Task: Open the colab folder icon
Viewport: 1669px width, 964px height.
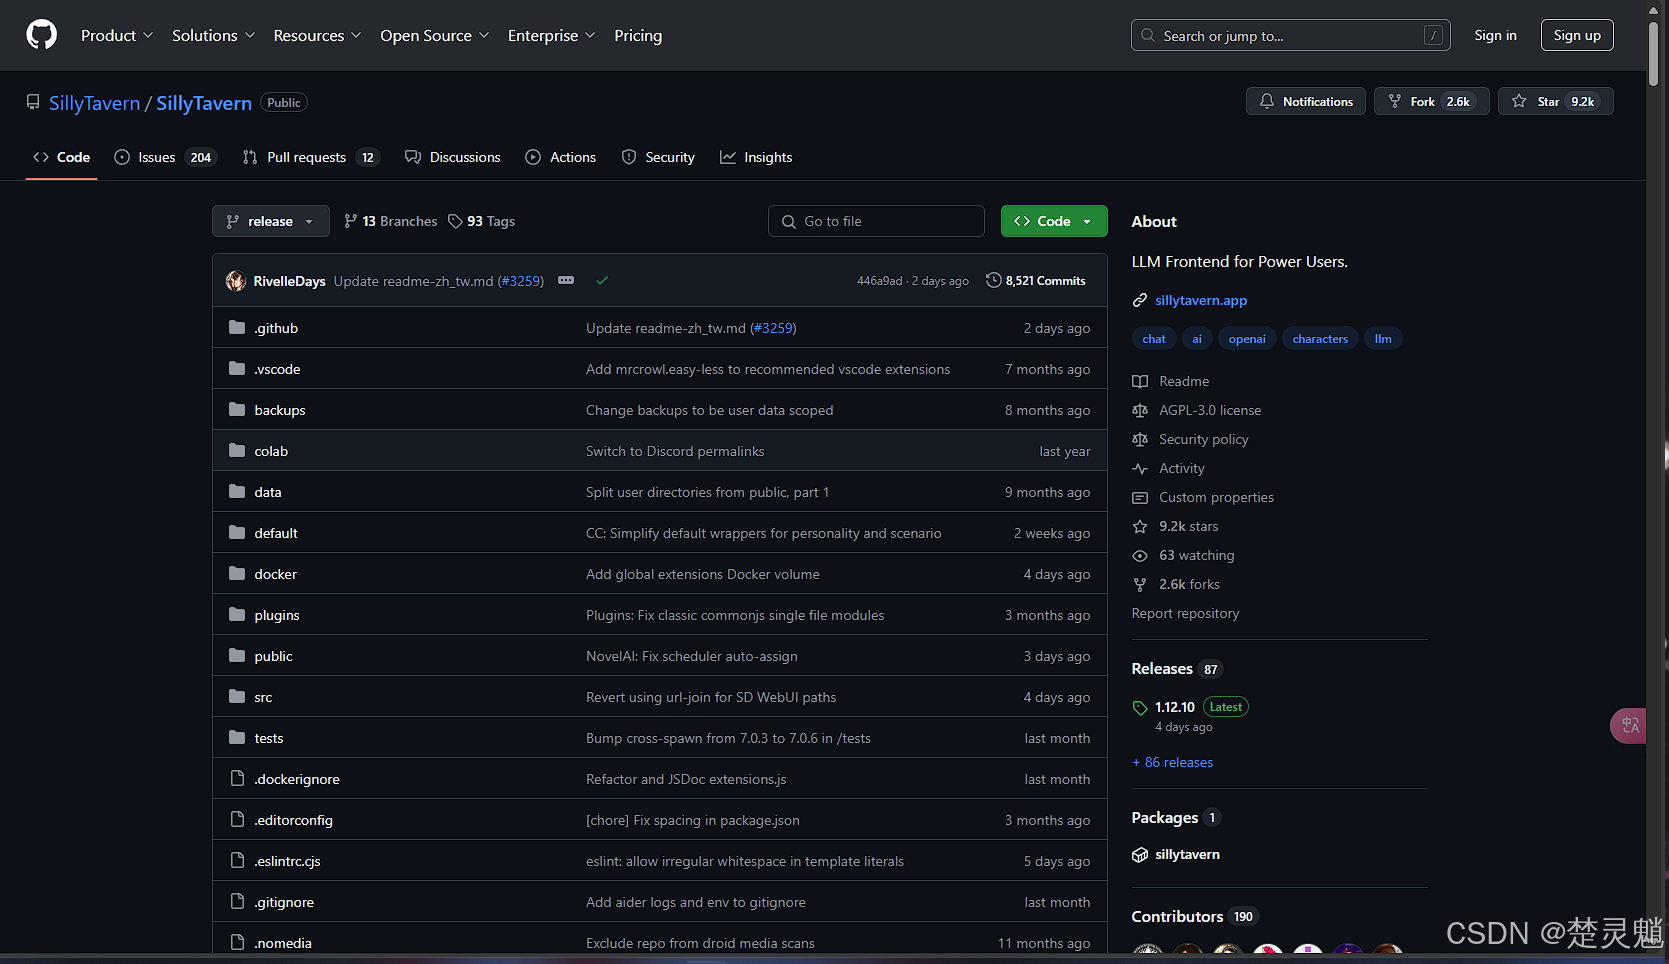Action: tap(237, 451)
